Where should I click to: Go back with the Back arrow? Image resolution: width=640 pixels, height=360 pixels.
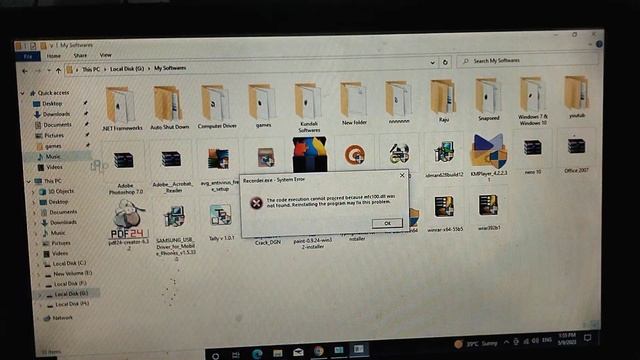[x=24, y=71]
